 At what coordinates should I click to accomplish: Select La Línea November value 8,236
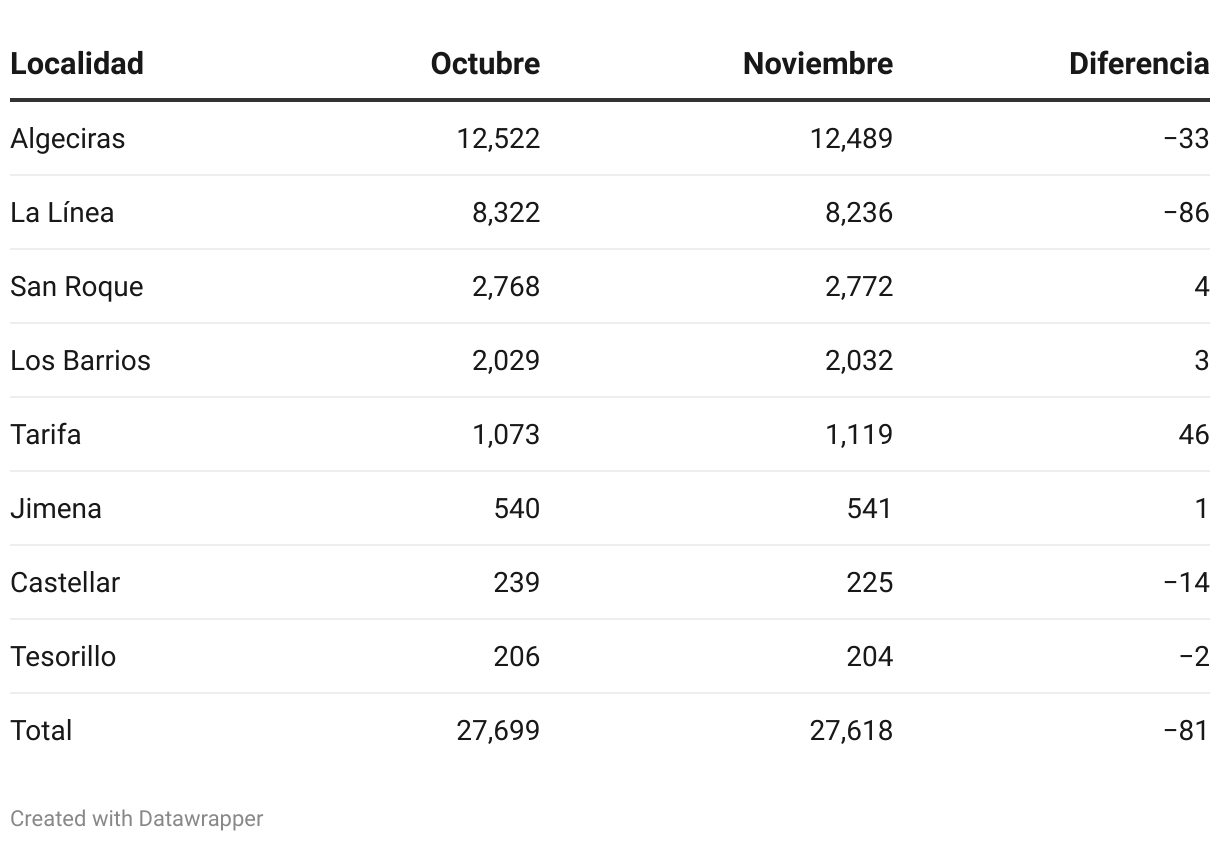(x=859, y=212)
